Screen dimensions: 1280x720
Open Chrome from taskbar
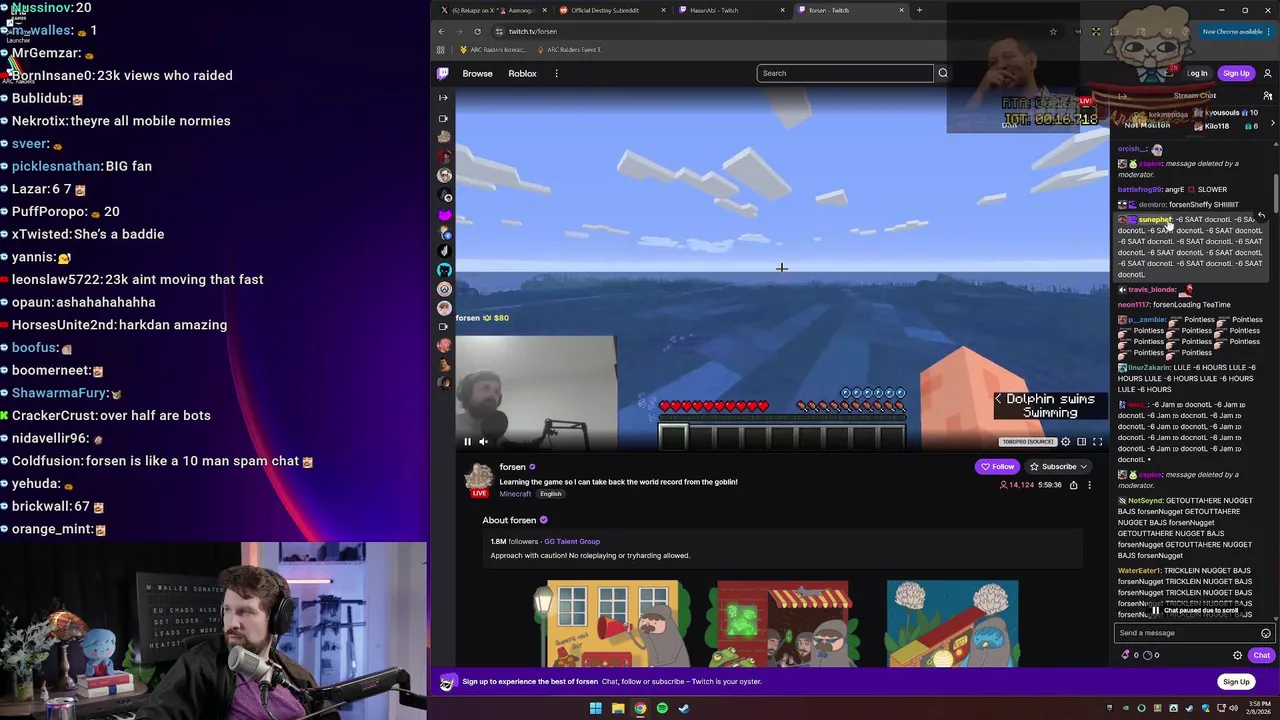(x=640, y=708)
